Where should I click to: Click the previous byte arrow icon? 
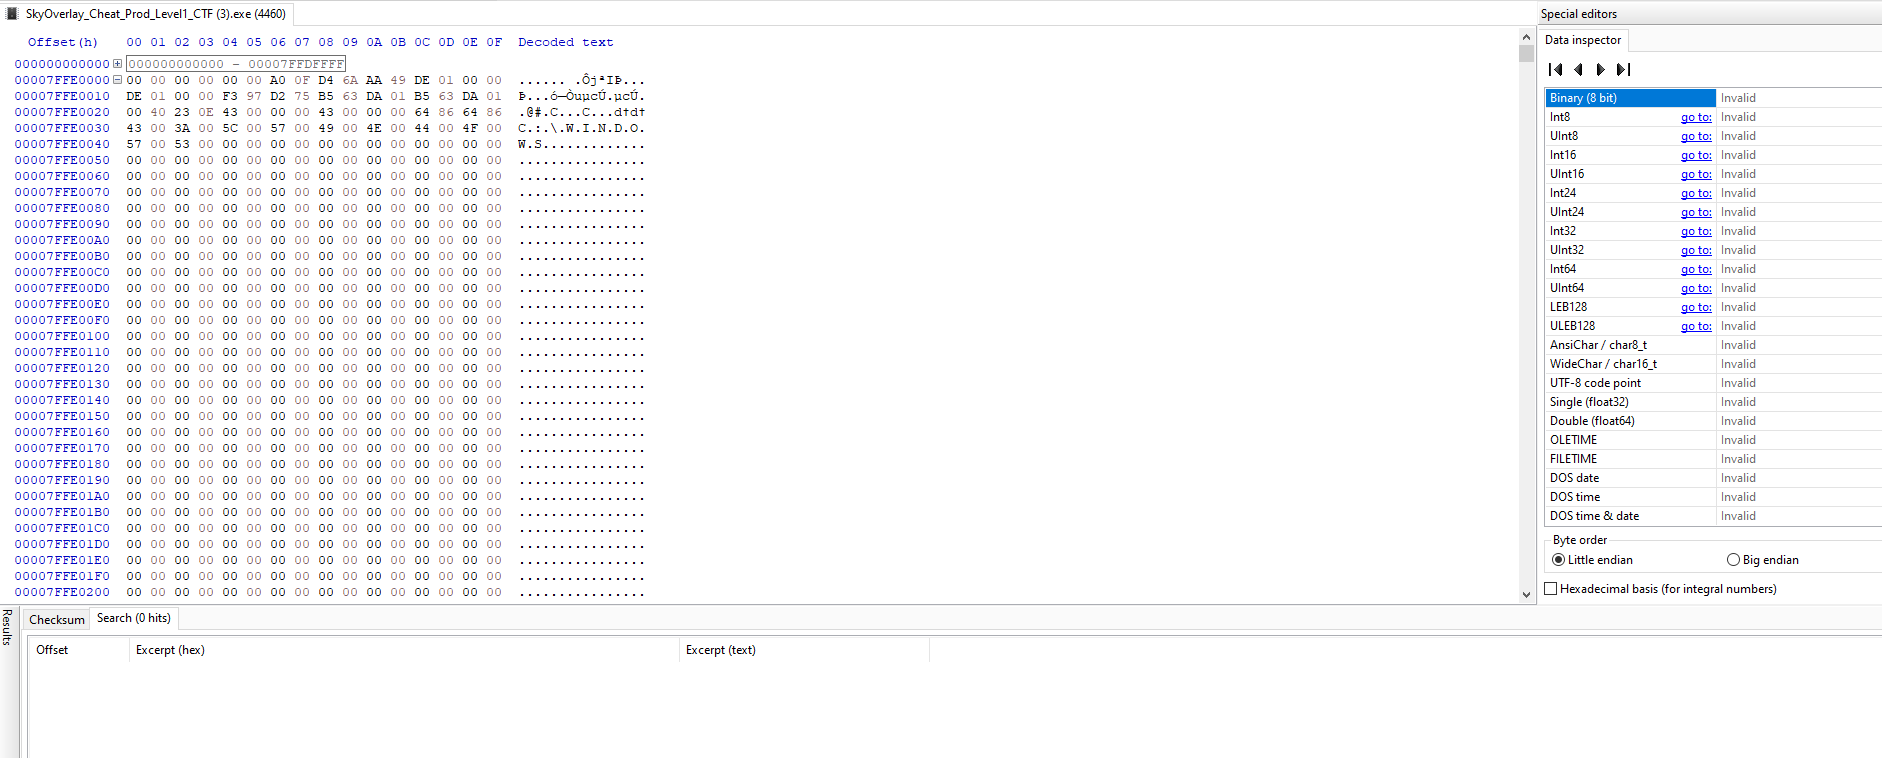[1578, 69]
